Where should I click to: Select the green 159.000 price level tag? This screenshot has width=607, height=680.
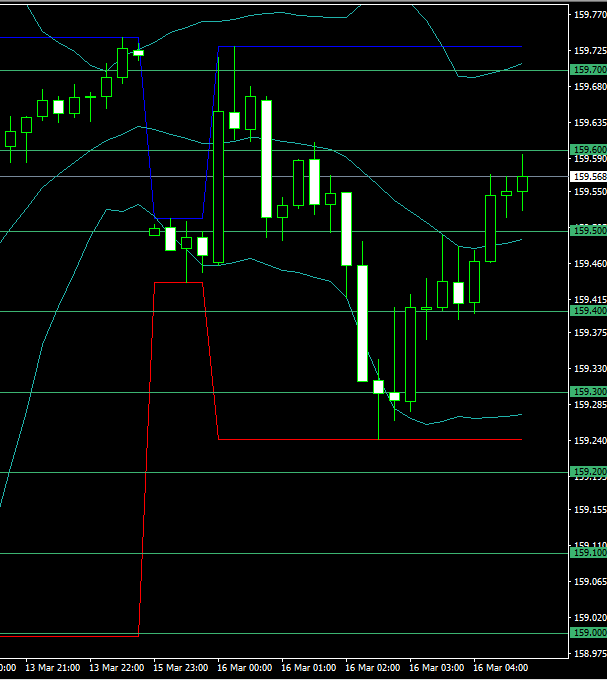[x=588, y=633]
